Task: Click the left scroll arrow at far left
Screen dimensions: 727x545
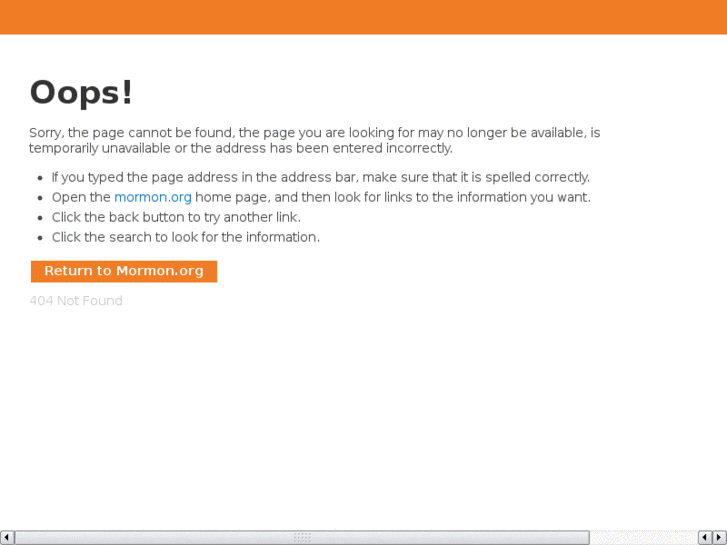Action: pos(7,538)
